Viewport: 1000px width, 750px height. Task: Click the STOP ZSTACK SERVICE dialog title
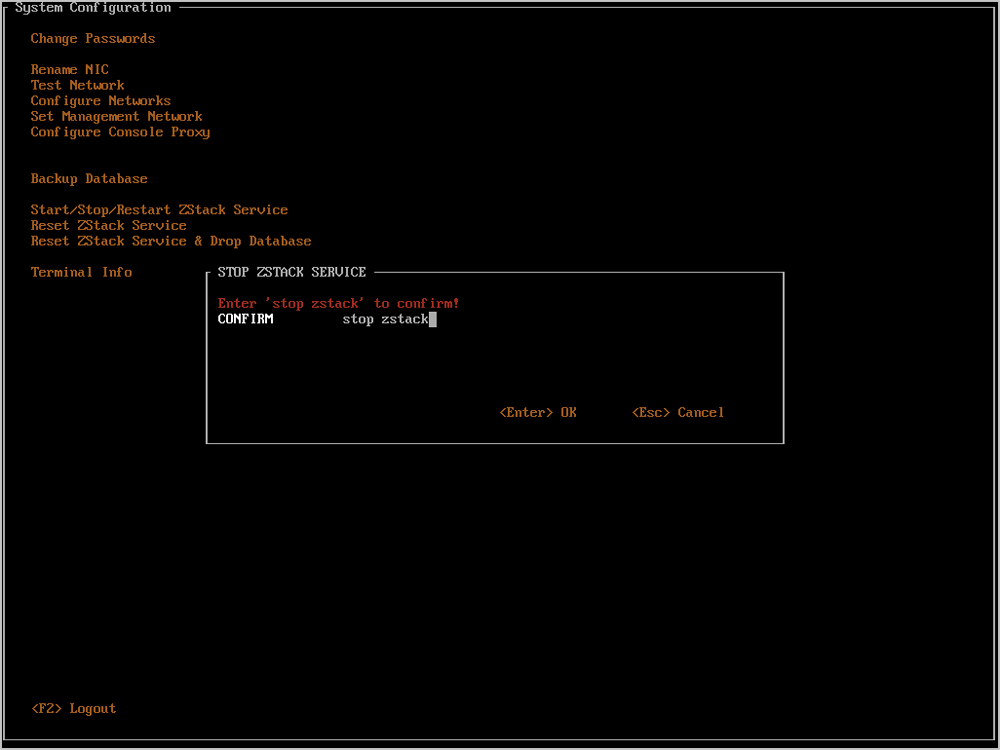[x=292, y=272]
